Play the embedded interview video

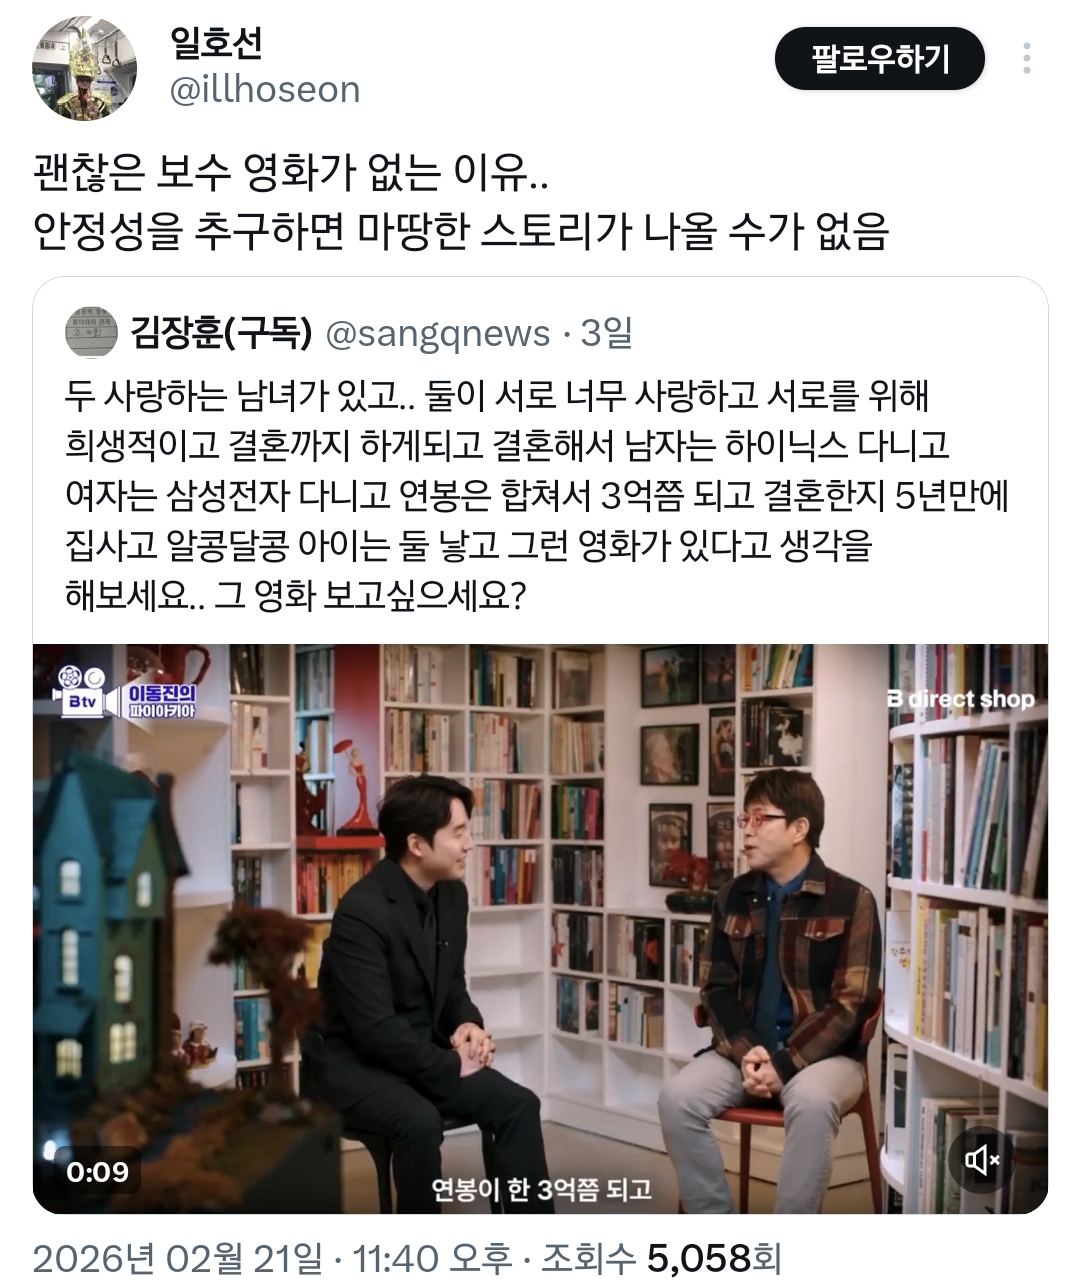[x=540, y=928]
